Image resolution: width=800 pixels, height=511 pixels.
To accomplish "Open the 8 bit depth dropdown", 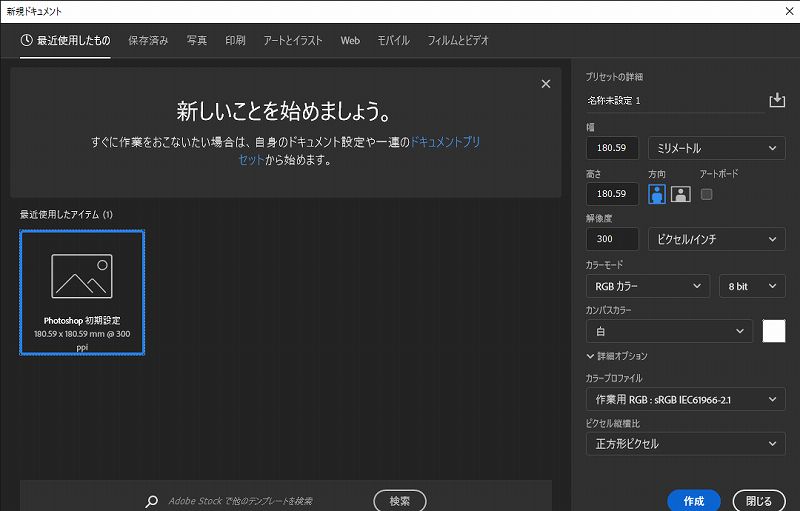I will coord(752,286).
